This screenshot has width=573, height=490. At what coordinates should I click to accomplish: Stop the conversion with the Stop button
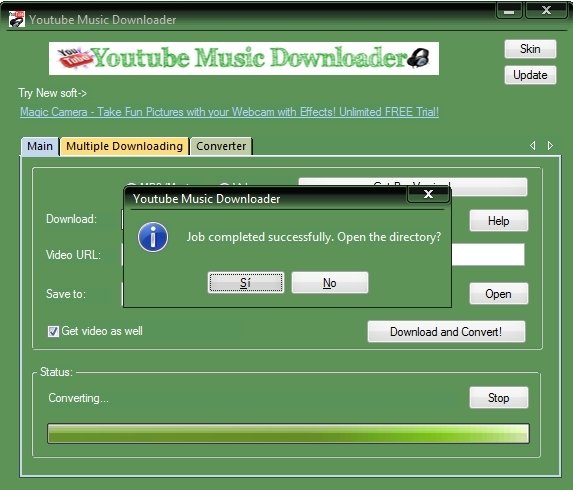click(x=498, y=398)
